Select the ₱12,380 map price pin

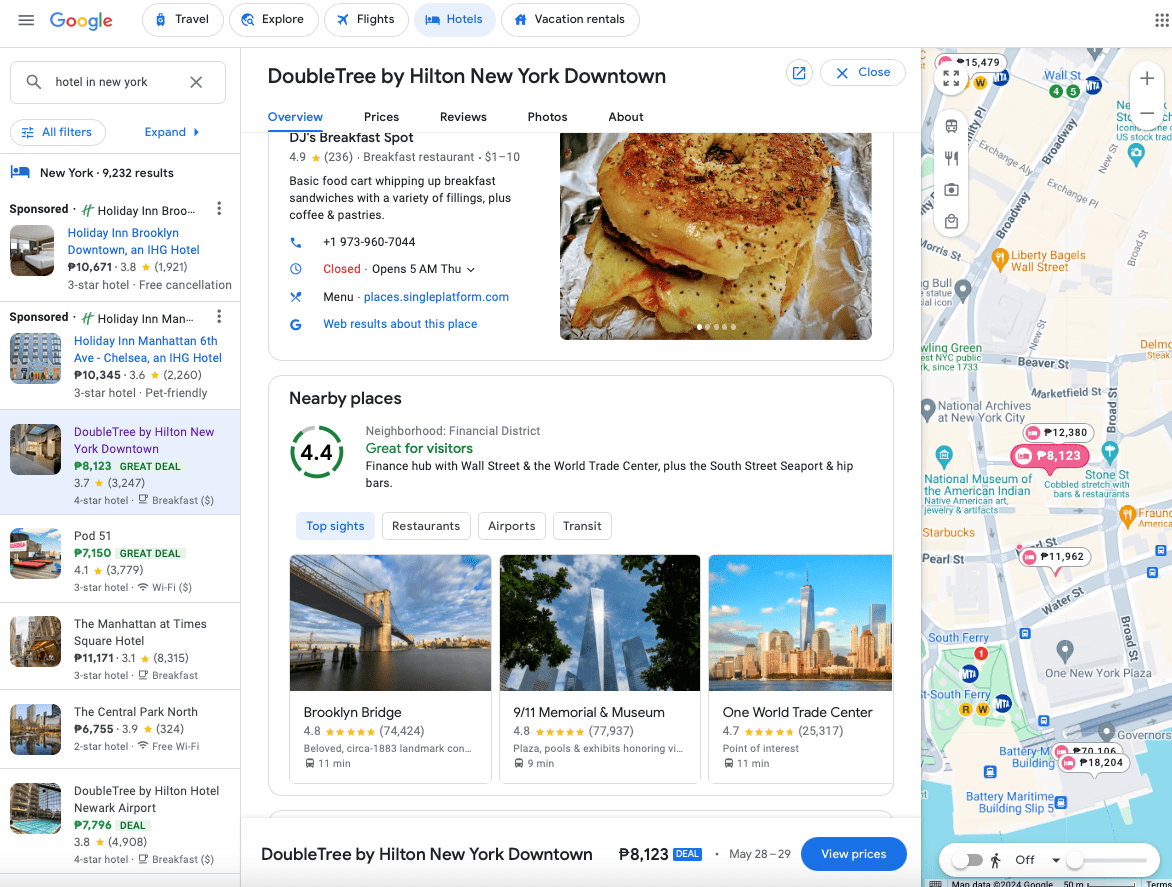(1058, 433)
